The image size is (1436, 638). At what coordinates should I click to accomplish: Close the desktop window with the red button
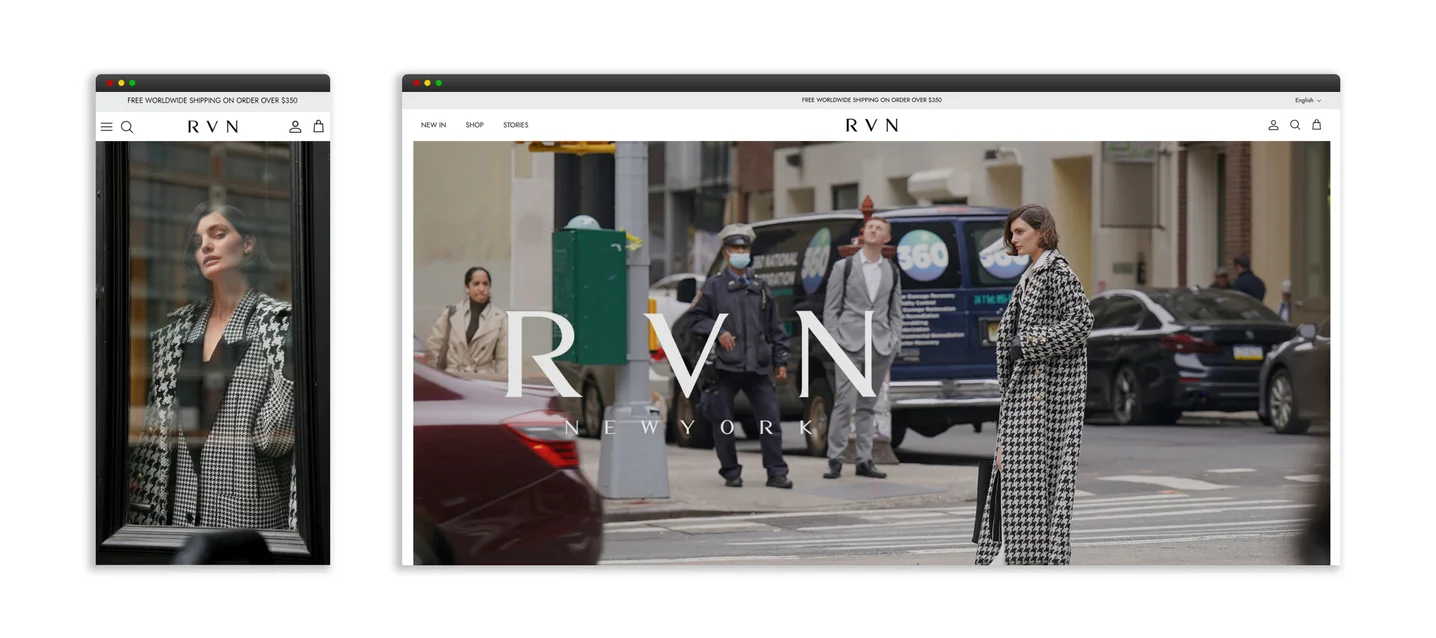[x=416, y=83]
